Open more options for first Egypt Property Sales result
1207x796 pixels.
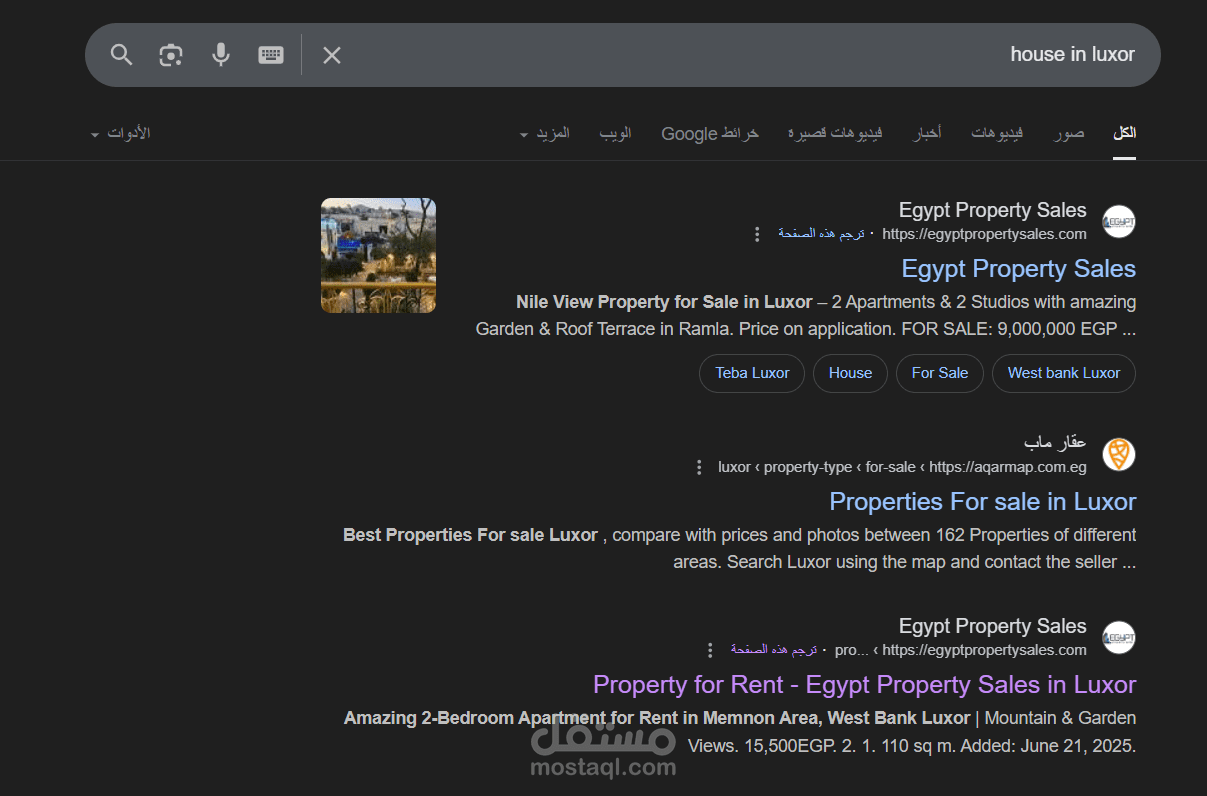756,234
